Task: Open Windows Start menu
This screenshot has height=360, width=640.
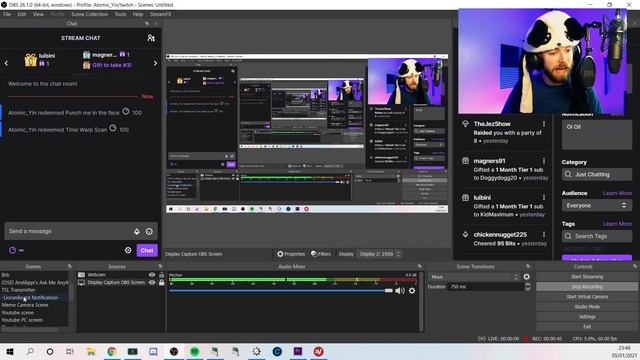Action: 10,351
